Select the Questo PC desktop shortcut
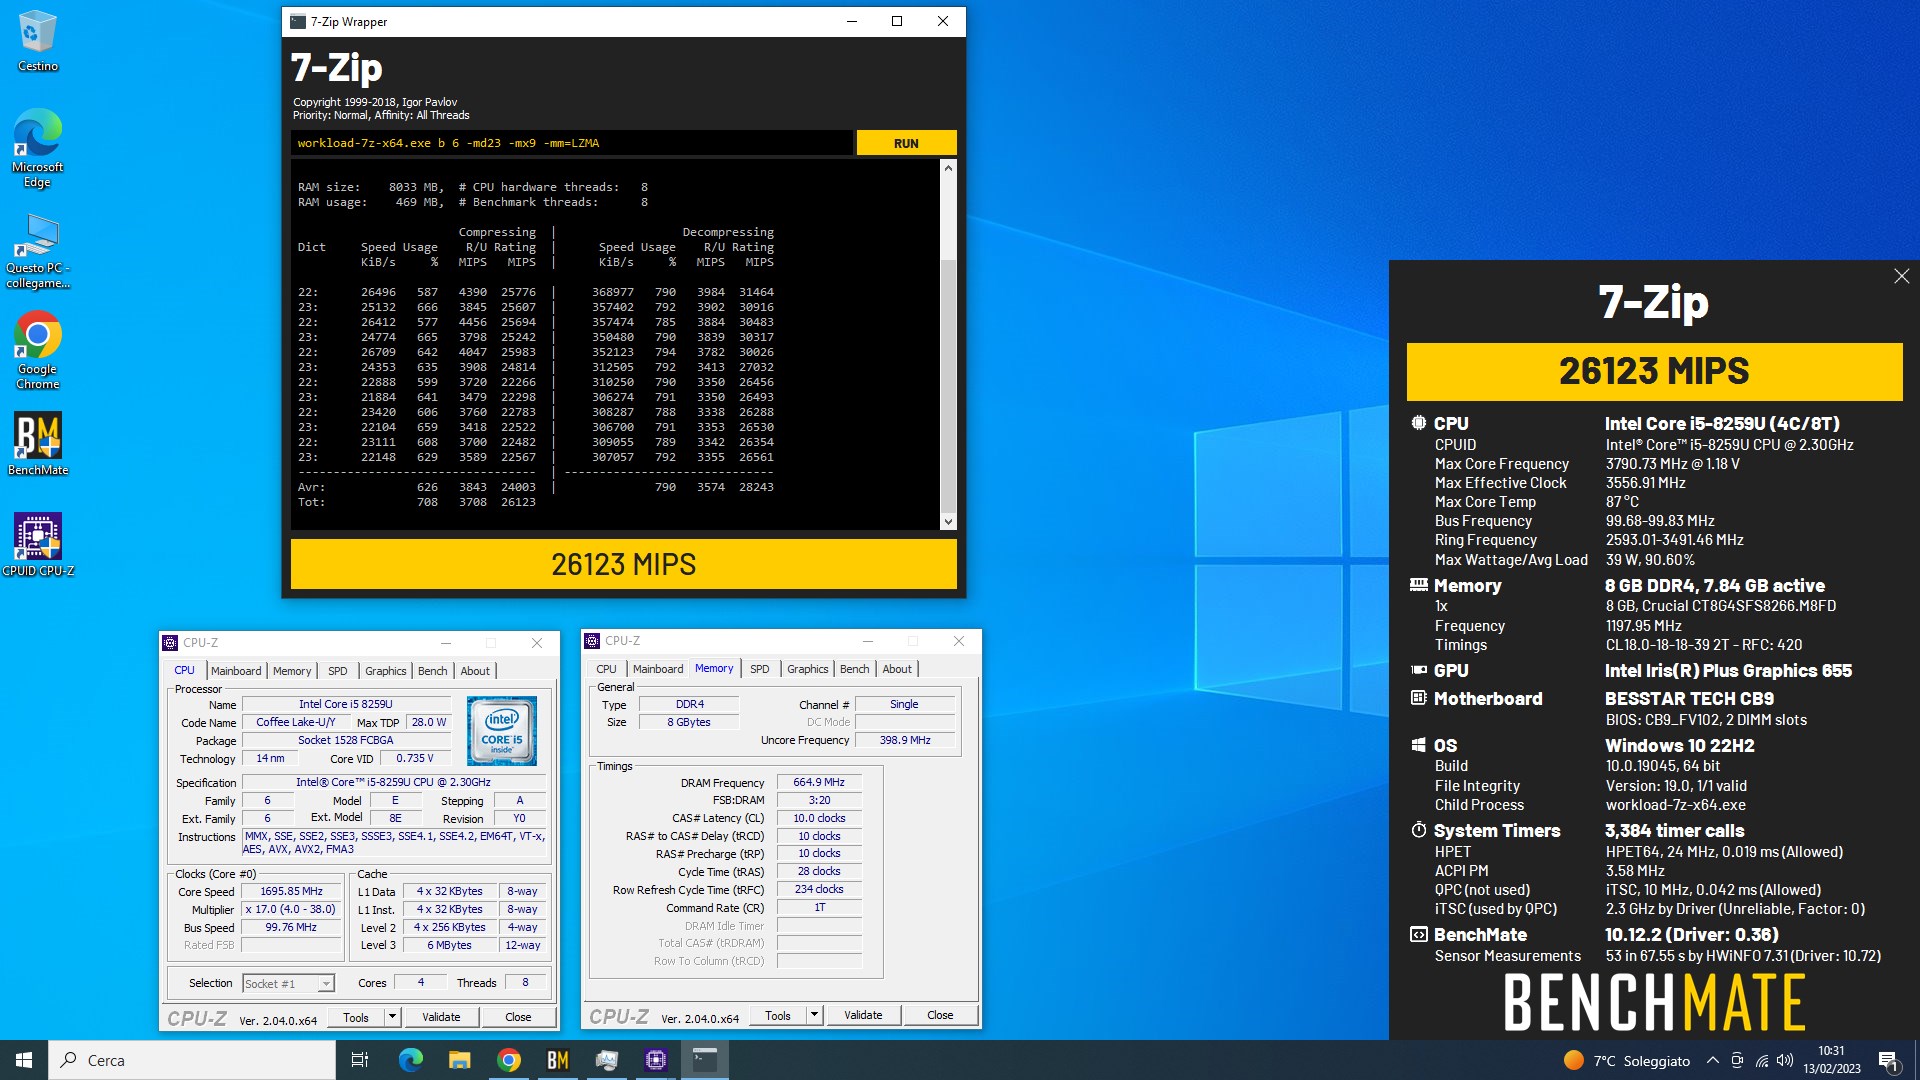Viewport: 1920px width, 1080px height. 37,252
